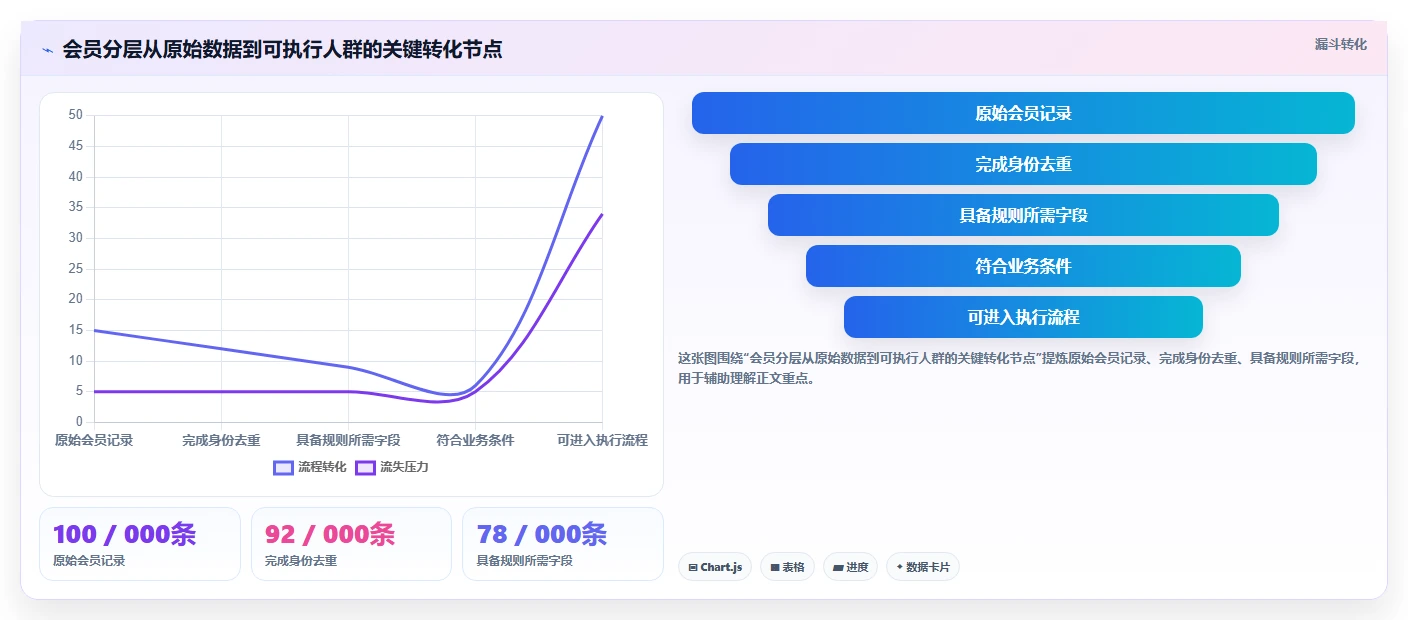Click the 数据卡片 tag chip
The height and width of the screenshot is (620, 1408).
click(923, 567)
